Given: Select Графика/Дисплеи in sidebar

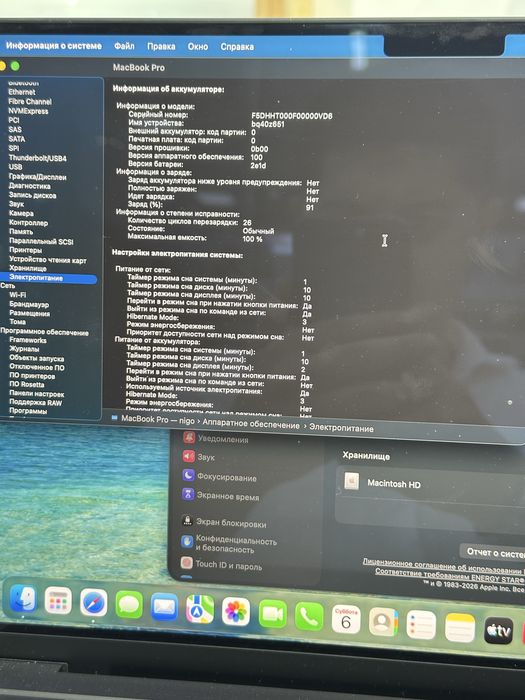Looking at the screenshot, I should (x=38, y=177).
